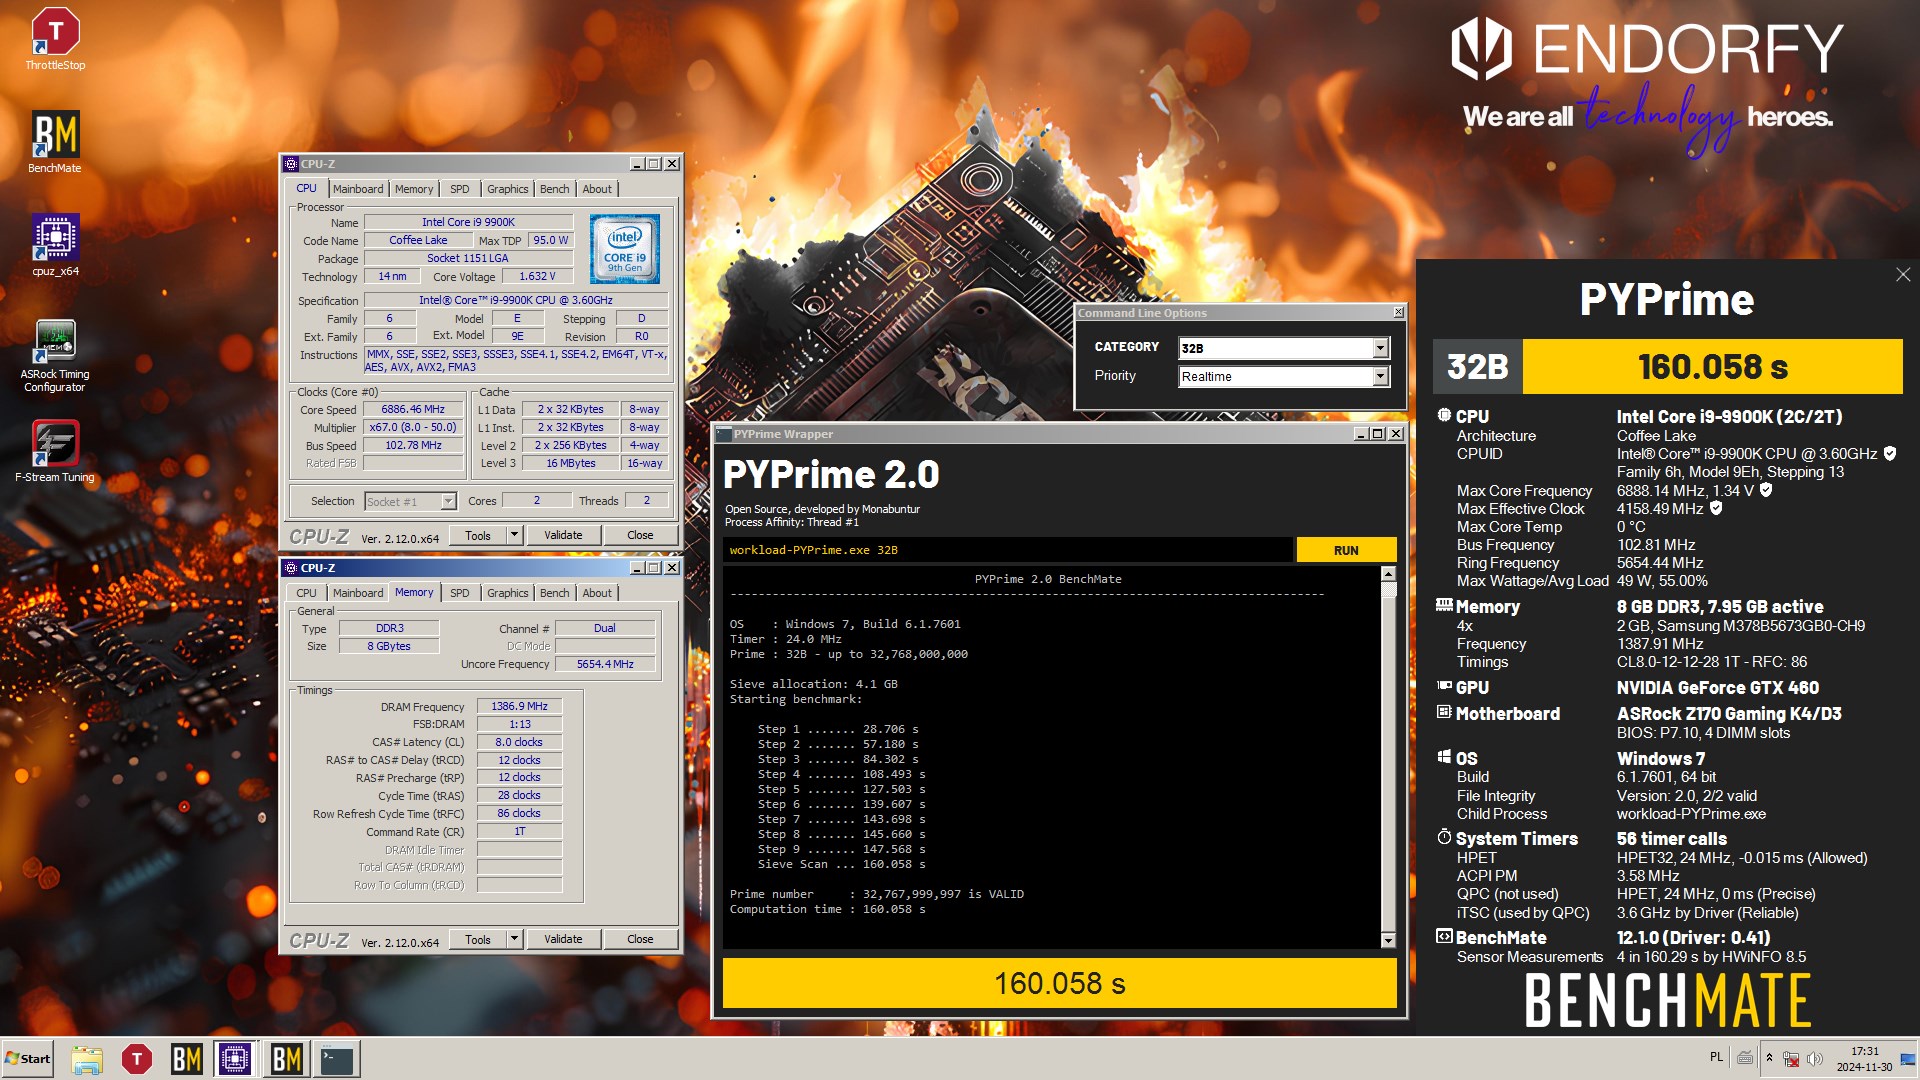Click the CPUID verified shield icon
Viewport: 1920px width, 1080px height.
1890,453
